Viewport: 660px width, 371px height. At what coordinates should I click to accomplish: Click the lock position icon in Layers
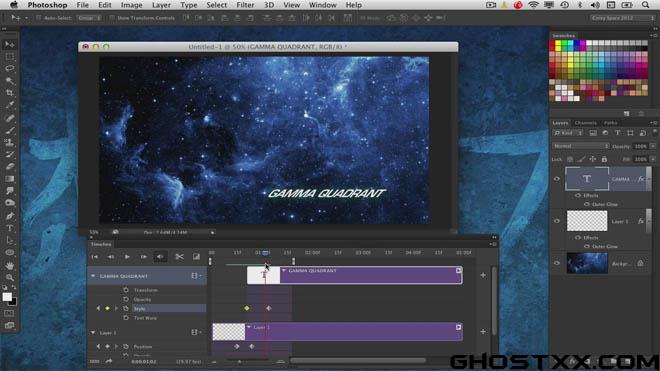[x=593, y=159]
